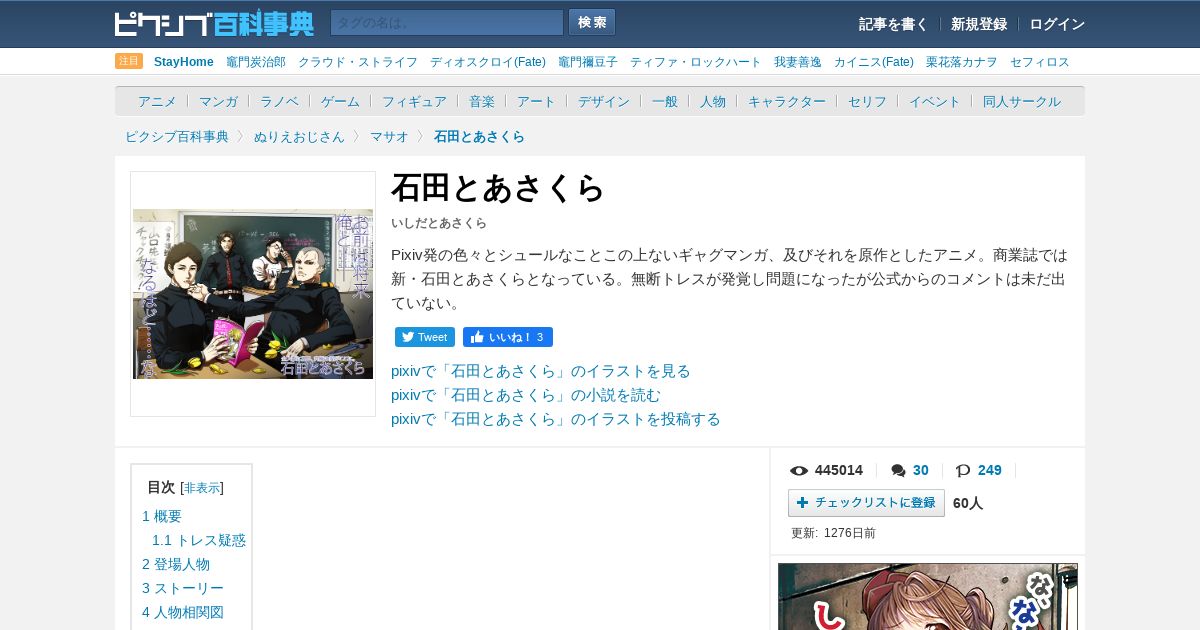1200x630 pixels.
Task: Open the ディオスクロイ(Fate) trending tag
Action: coord(488,62)
